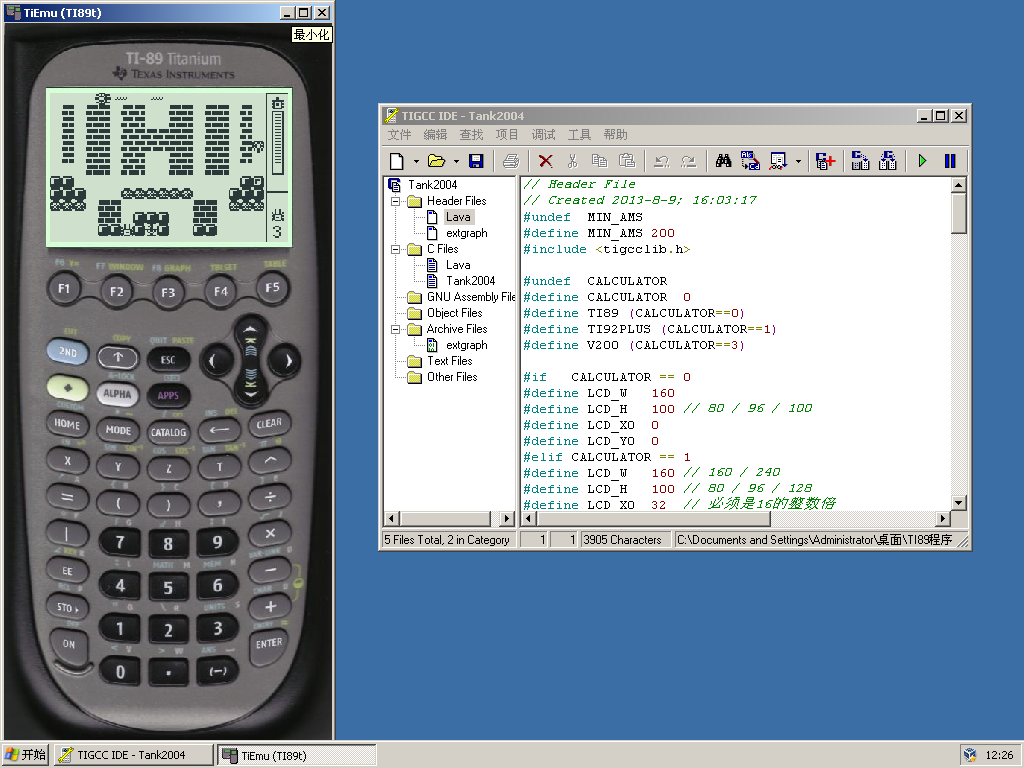The height and width of the screenshot is (768, 1024).
Task: Open the 帮助 menu
Action: [x=615, y=135]
